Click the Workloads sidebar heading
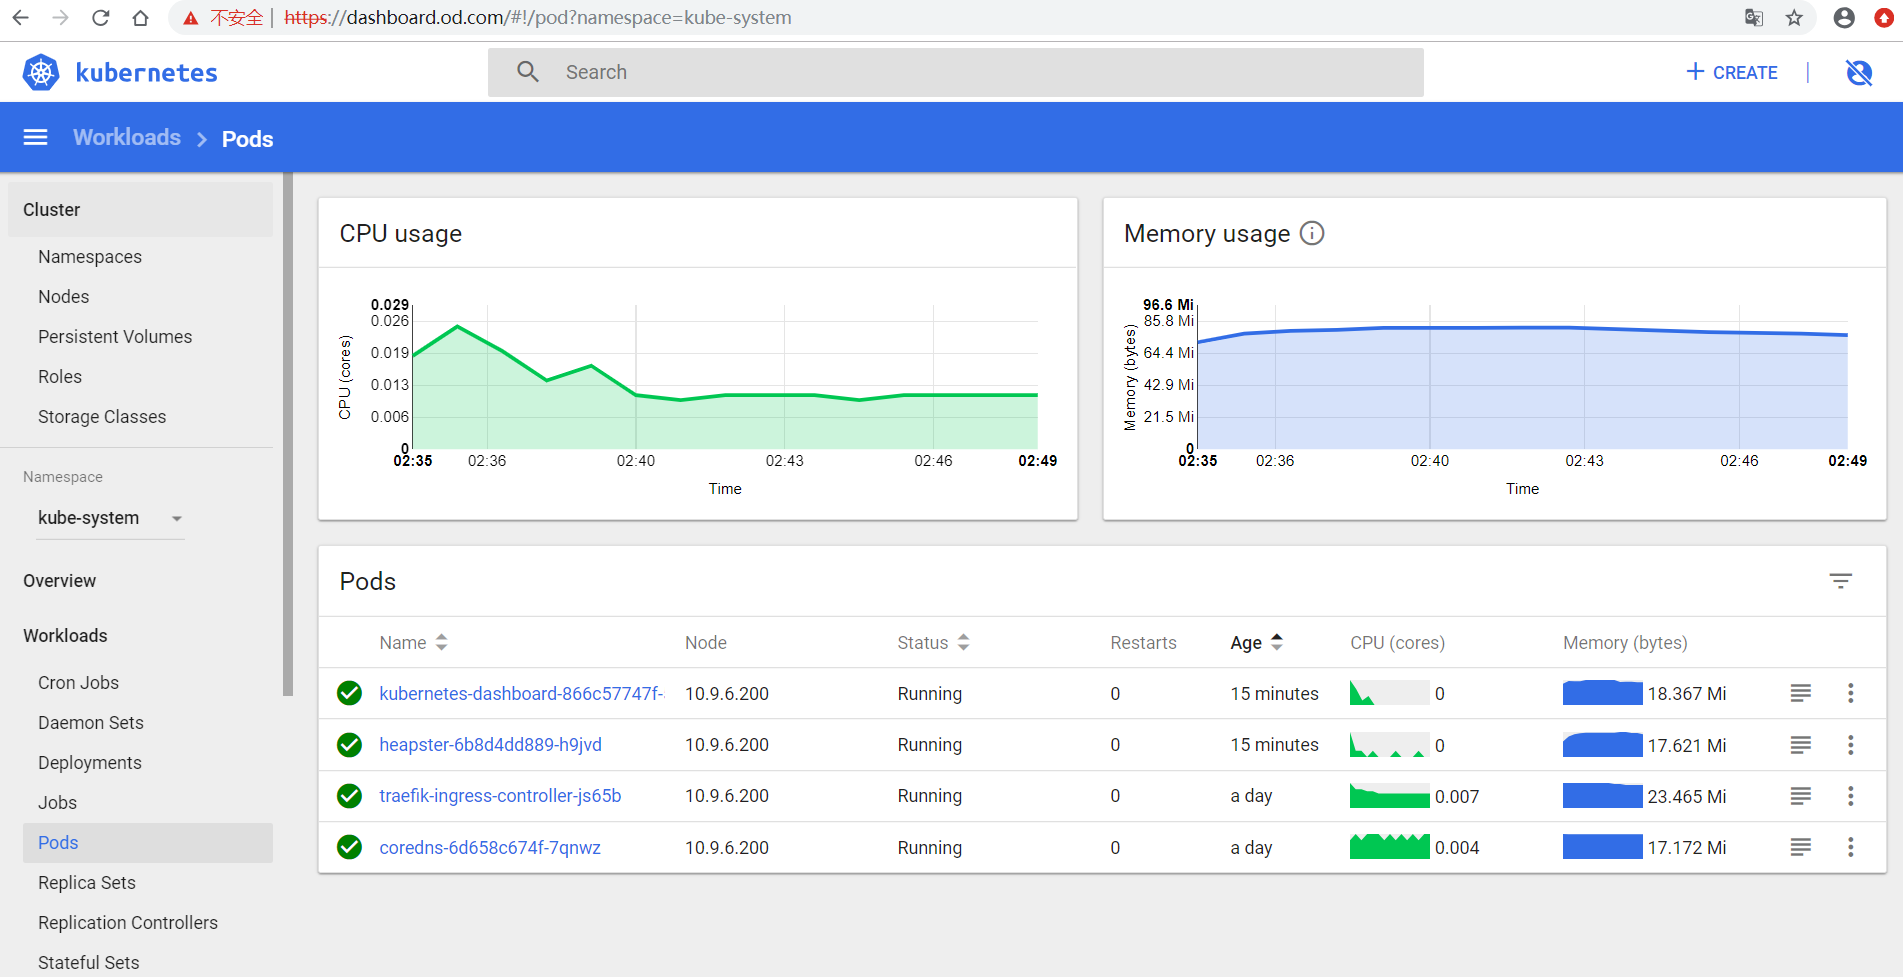This screenshot has width=1903, height=977. [65, 636]
